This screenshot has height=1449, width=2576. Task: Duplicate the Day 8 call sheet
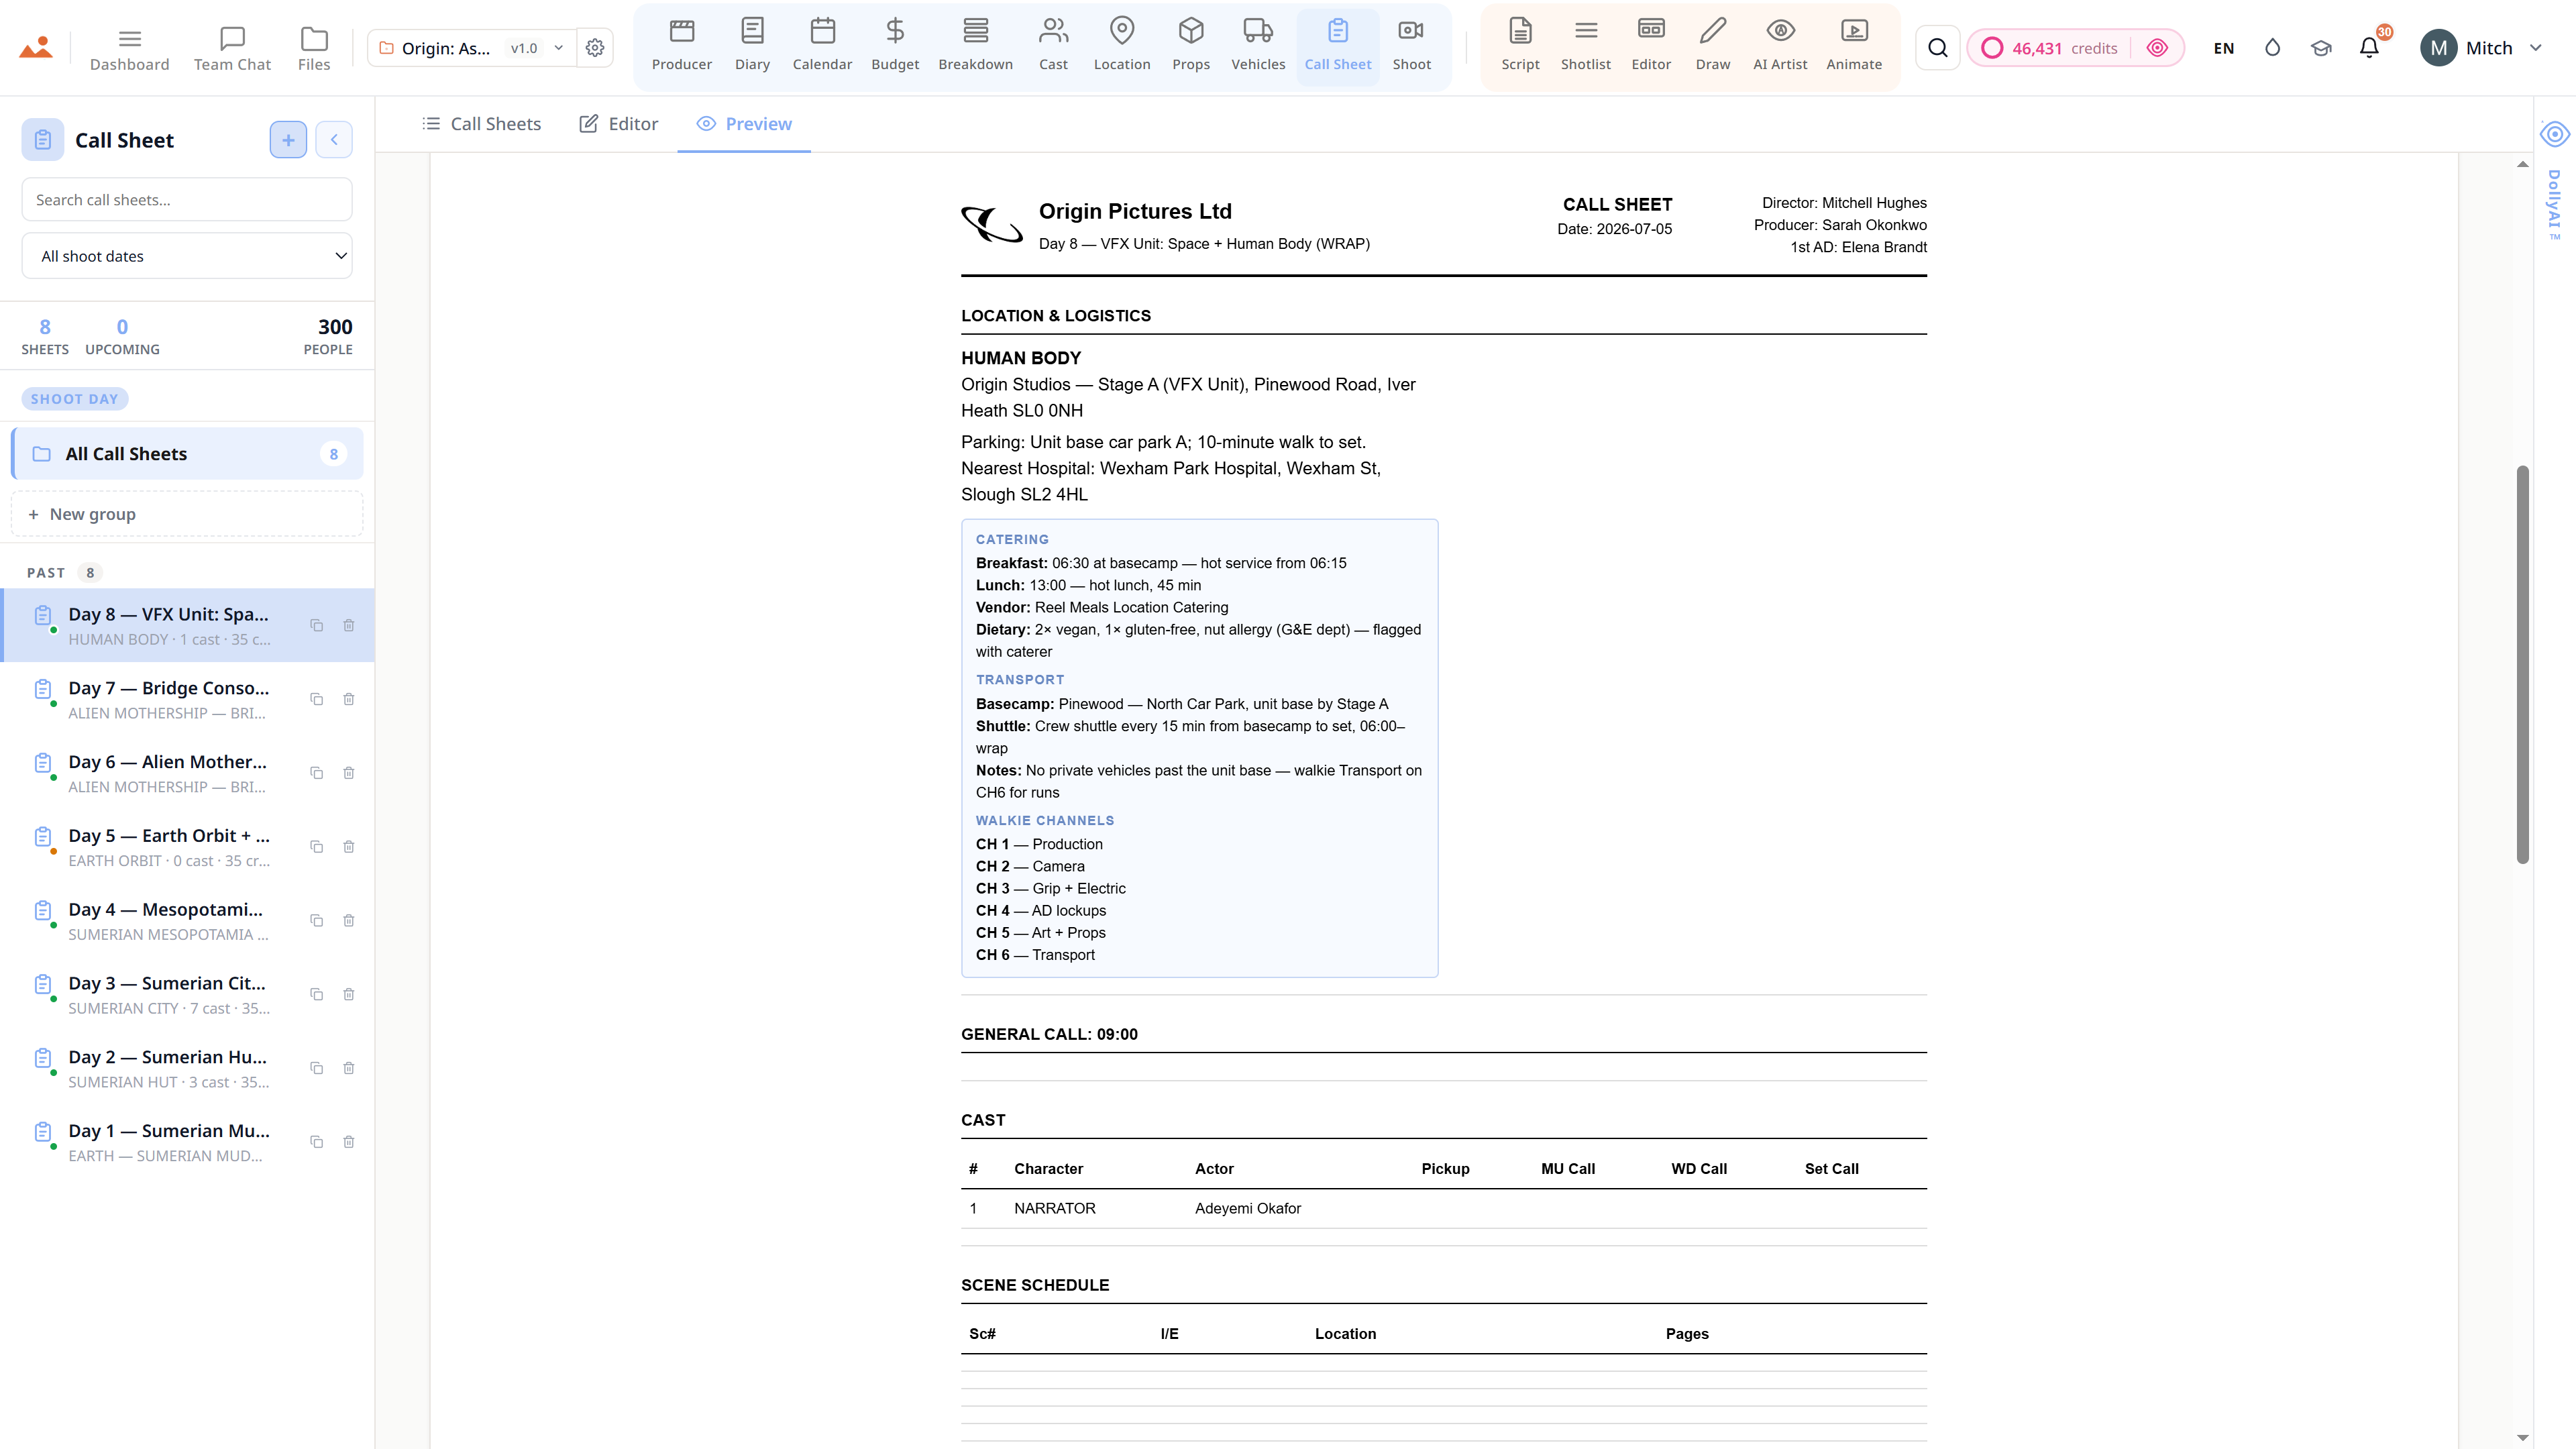click(x=316, y=625)
